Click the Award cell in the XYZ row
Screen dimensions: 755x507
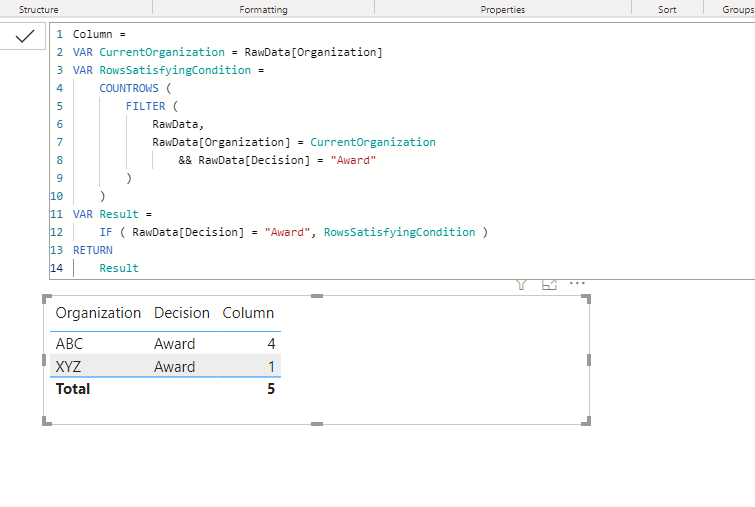tap(174, 367)
